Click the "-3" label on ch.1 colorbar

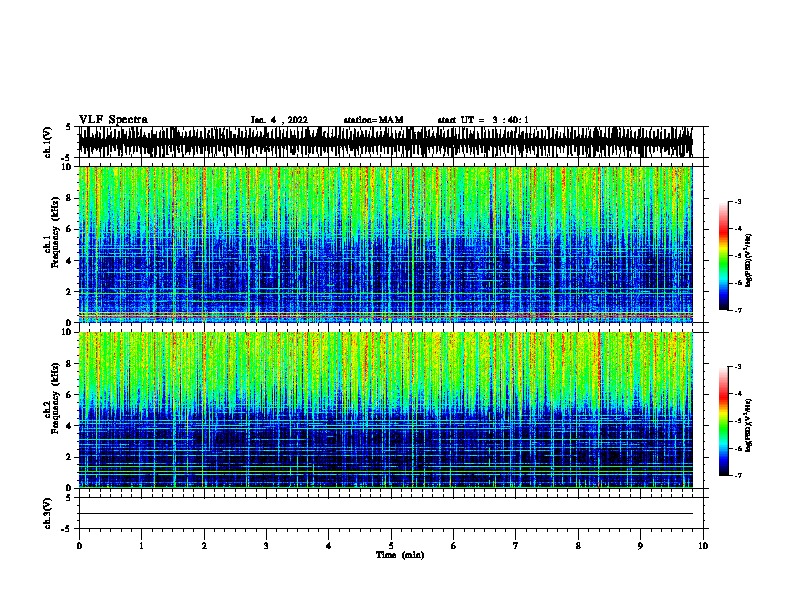[x=737, y=202]
